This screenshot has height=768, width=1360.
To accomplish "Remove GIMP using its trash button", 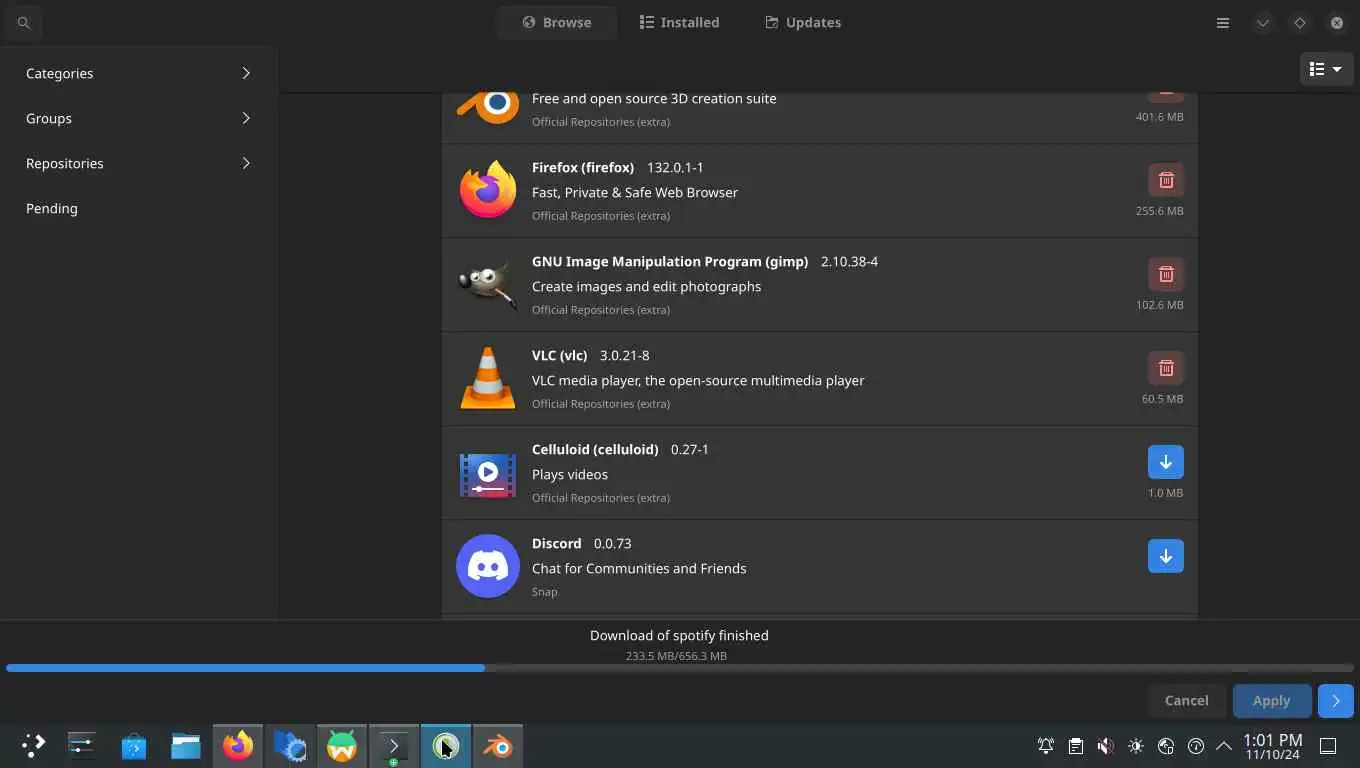I will tap(1165, 274).
